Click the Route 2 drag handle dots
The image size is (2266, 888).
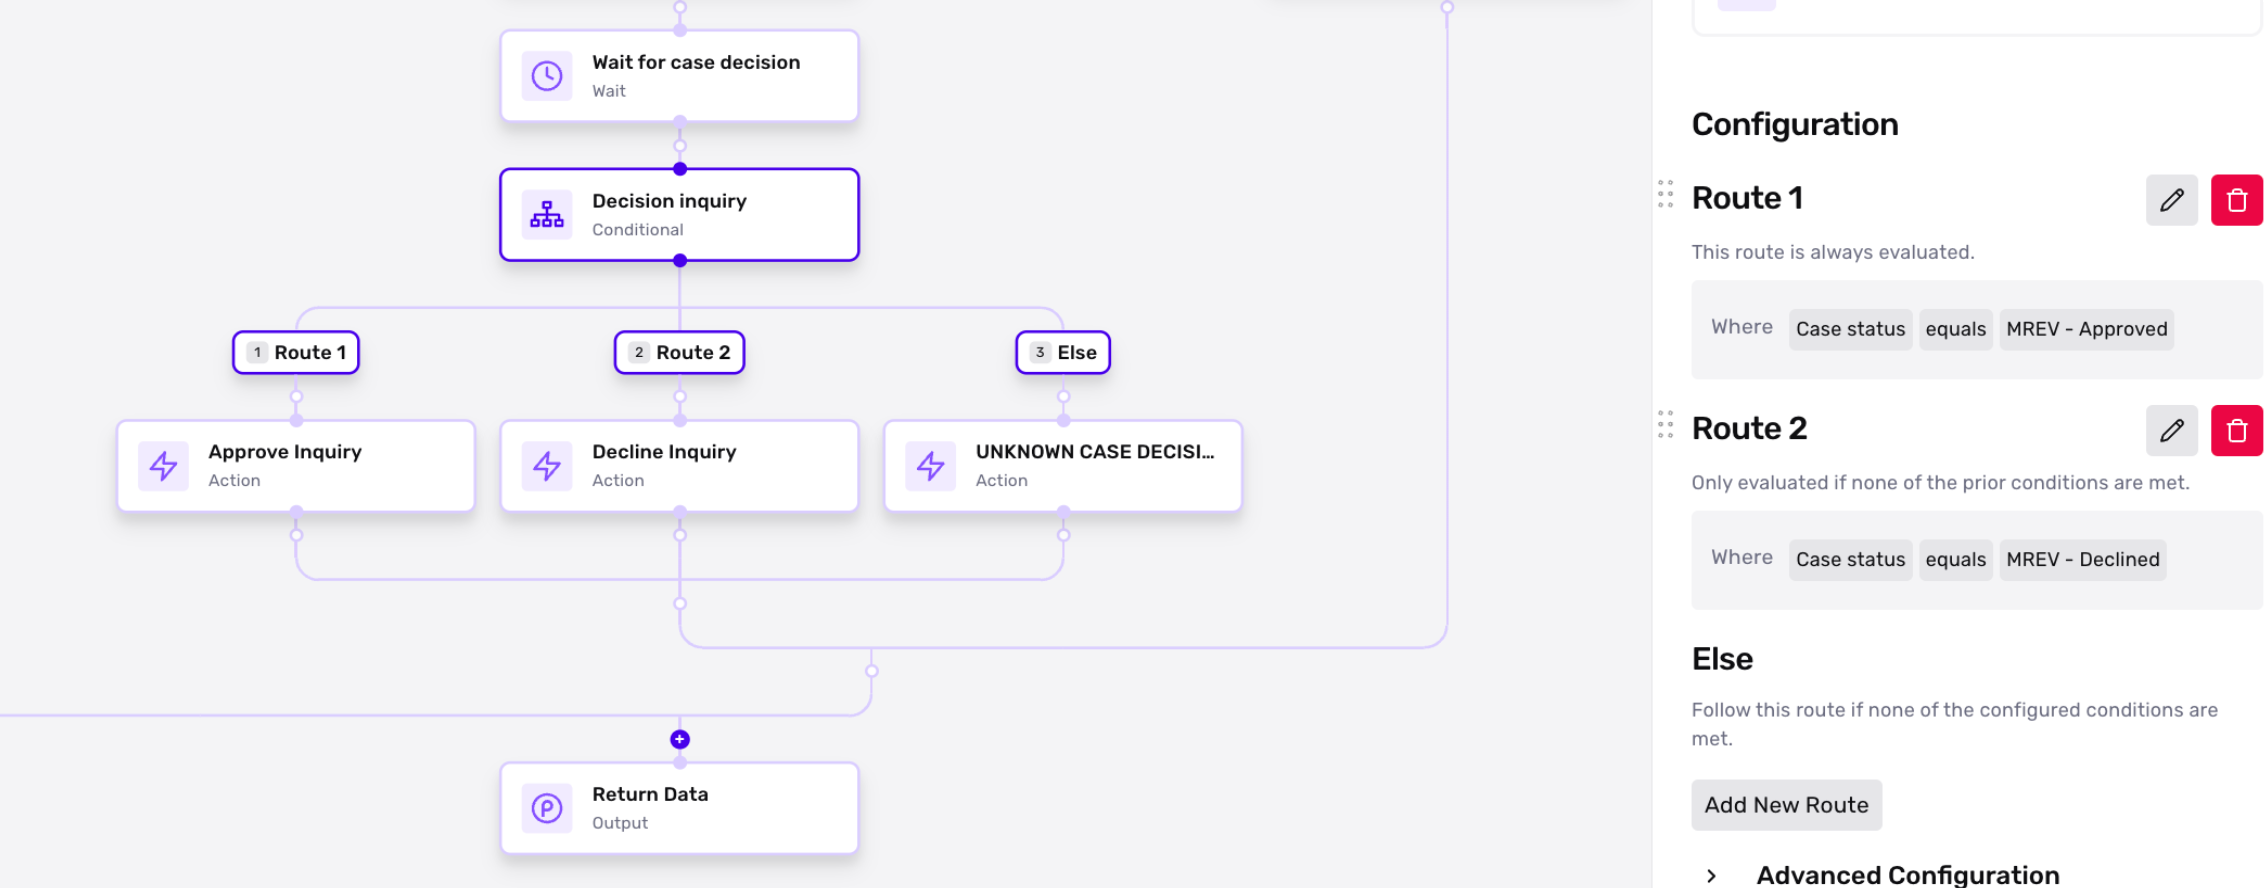point(1665,424)
